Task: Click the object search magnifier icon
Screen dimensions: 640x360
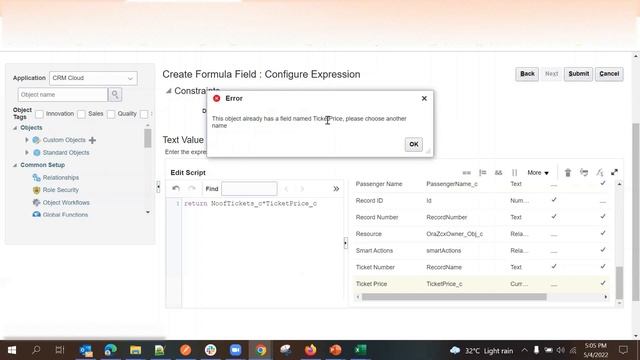Action: click(115, 95)
